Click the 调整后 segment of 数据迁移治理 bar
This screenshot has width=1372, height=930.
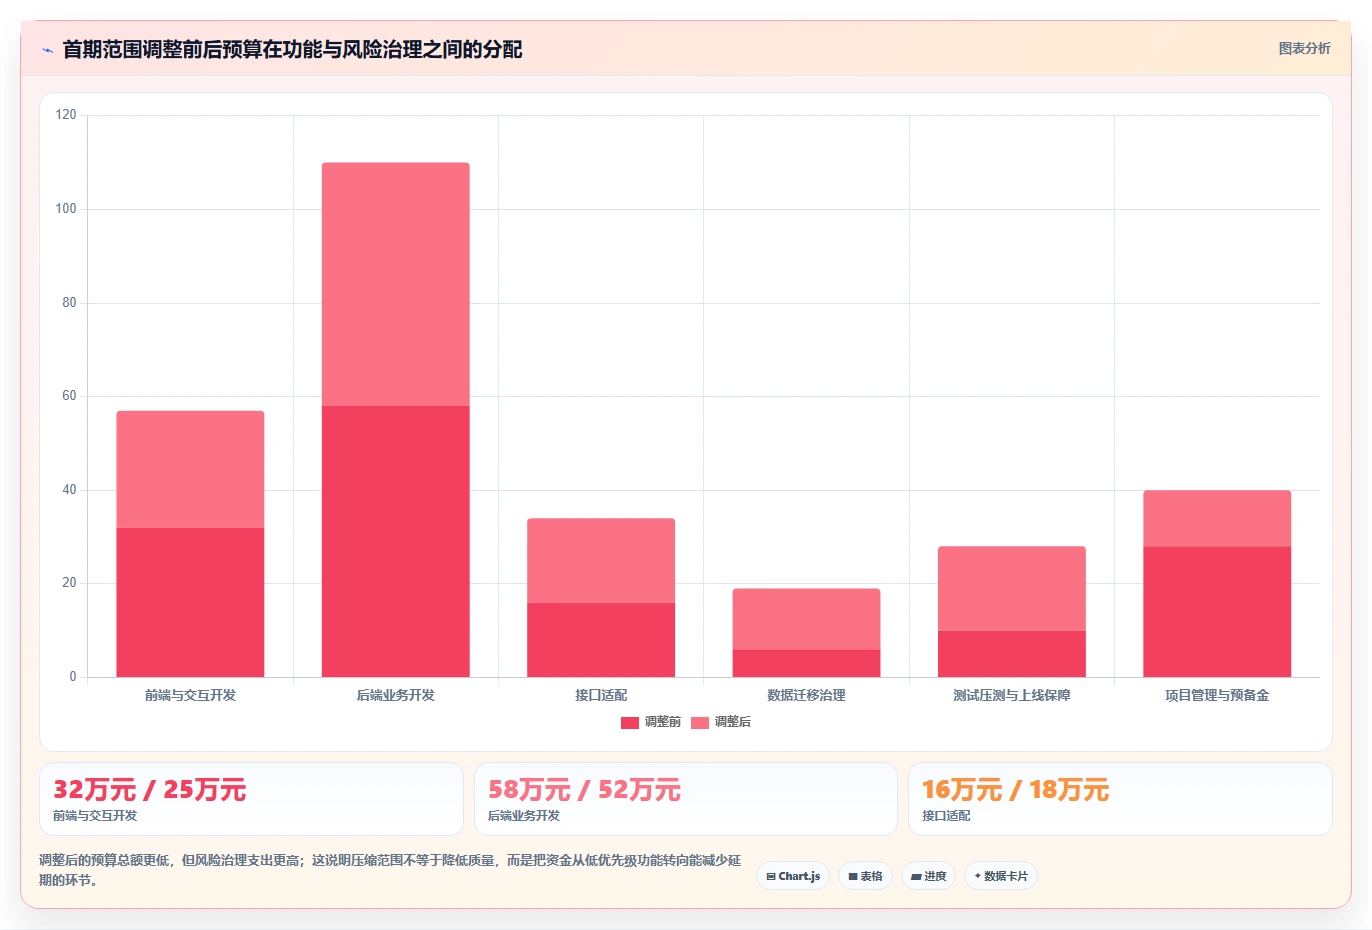(806, 619)
